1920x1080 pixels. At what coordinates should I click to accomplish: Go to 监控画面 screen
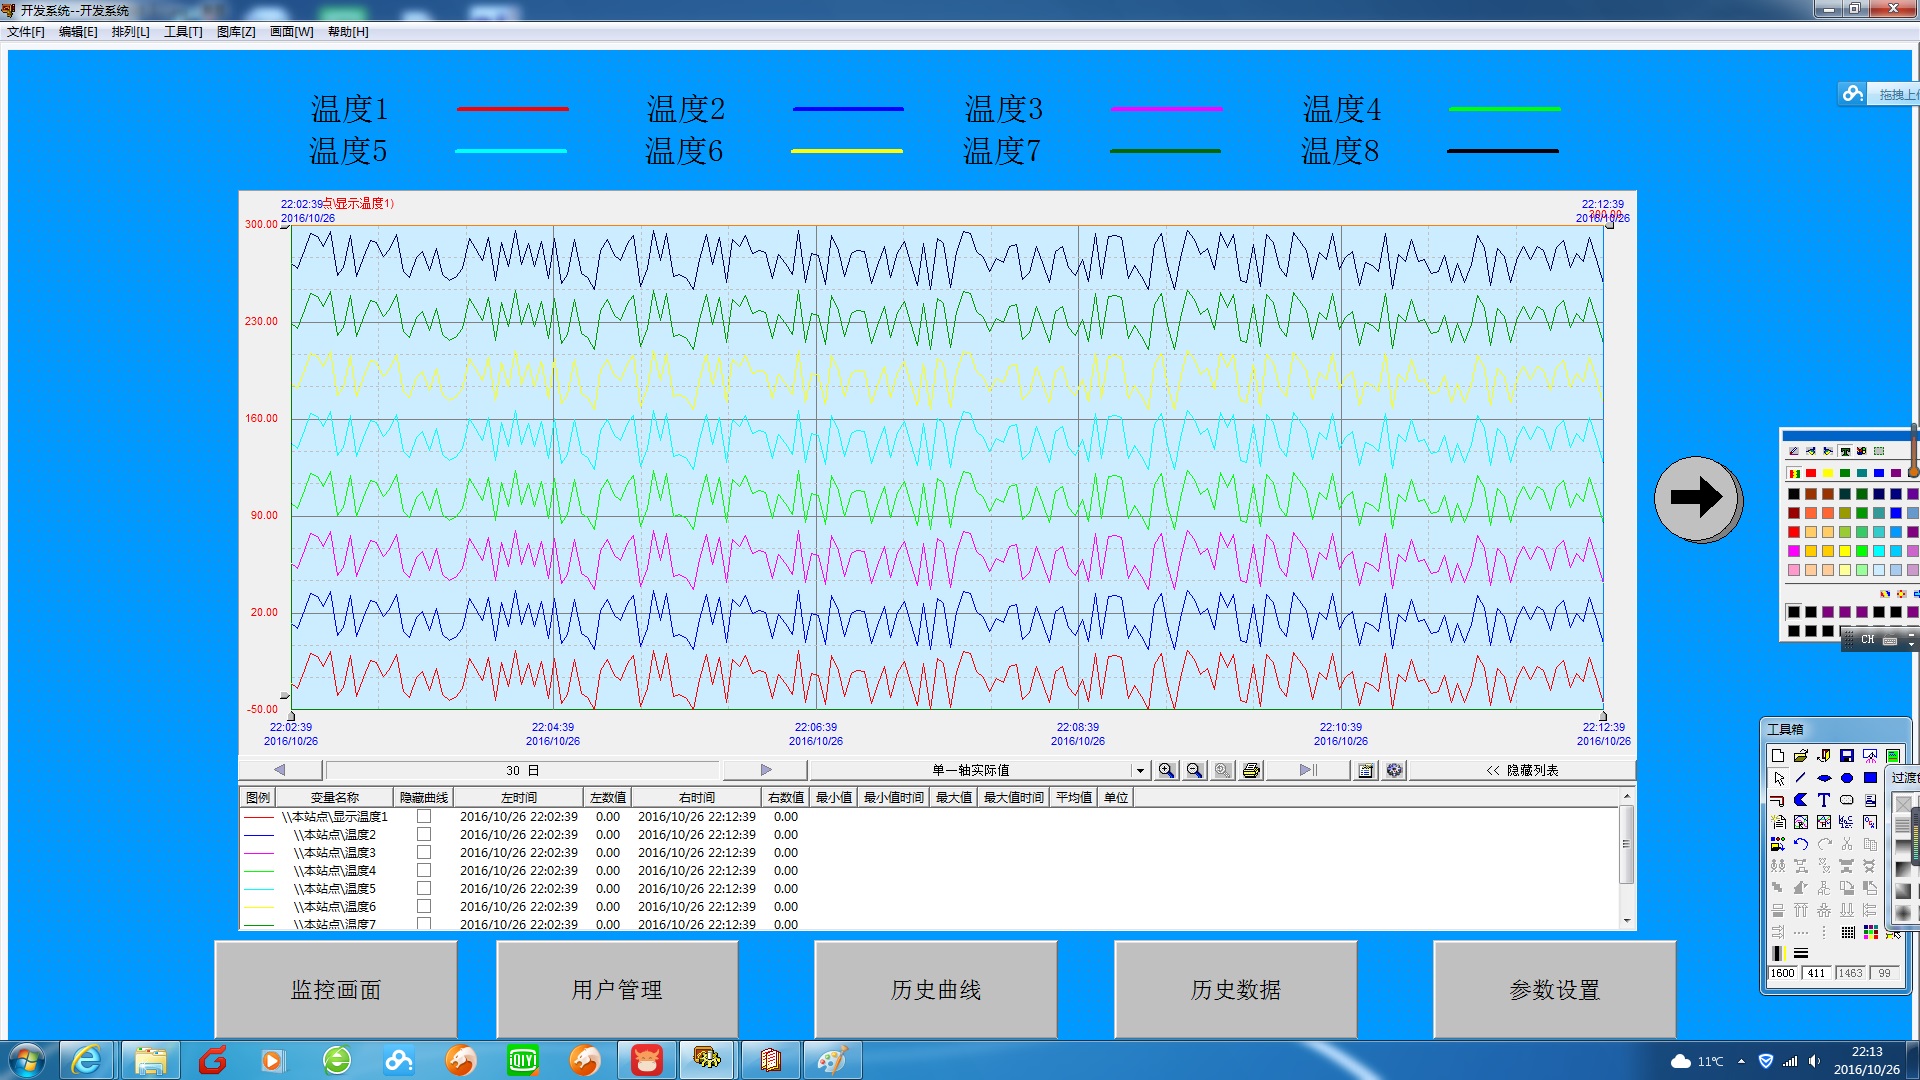(336, 989)
